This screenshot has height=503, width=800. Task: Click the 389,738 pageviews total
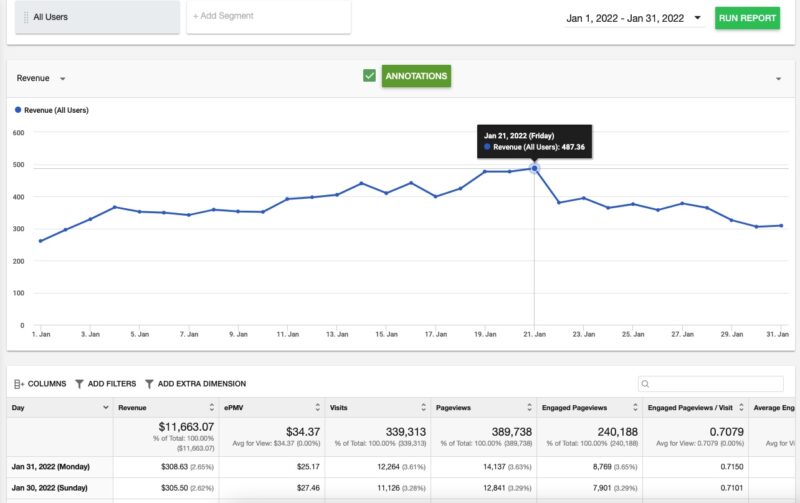click(512, 432)
